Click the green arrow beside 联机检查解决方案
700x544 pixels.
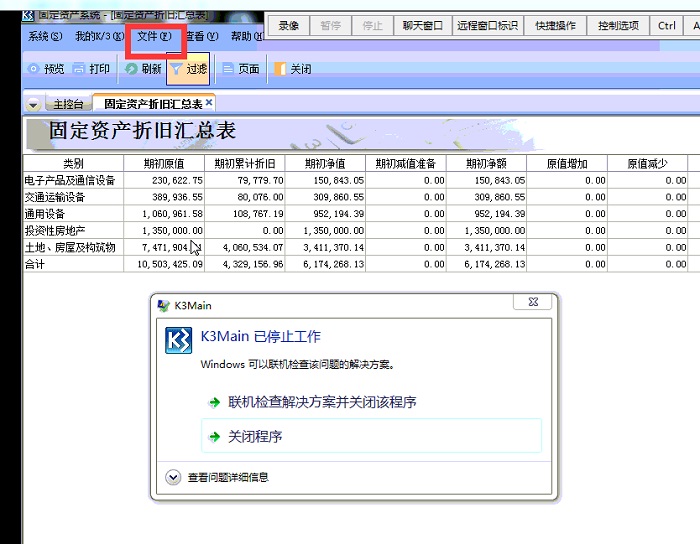pos(214,402)
